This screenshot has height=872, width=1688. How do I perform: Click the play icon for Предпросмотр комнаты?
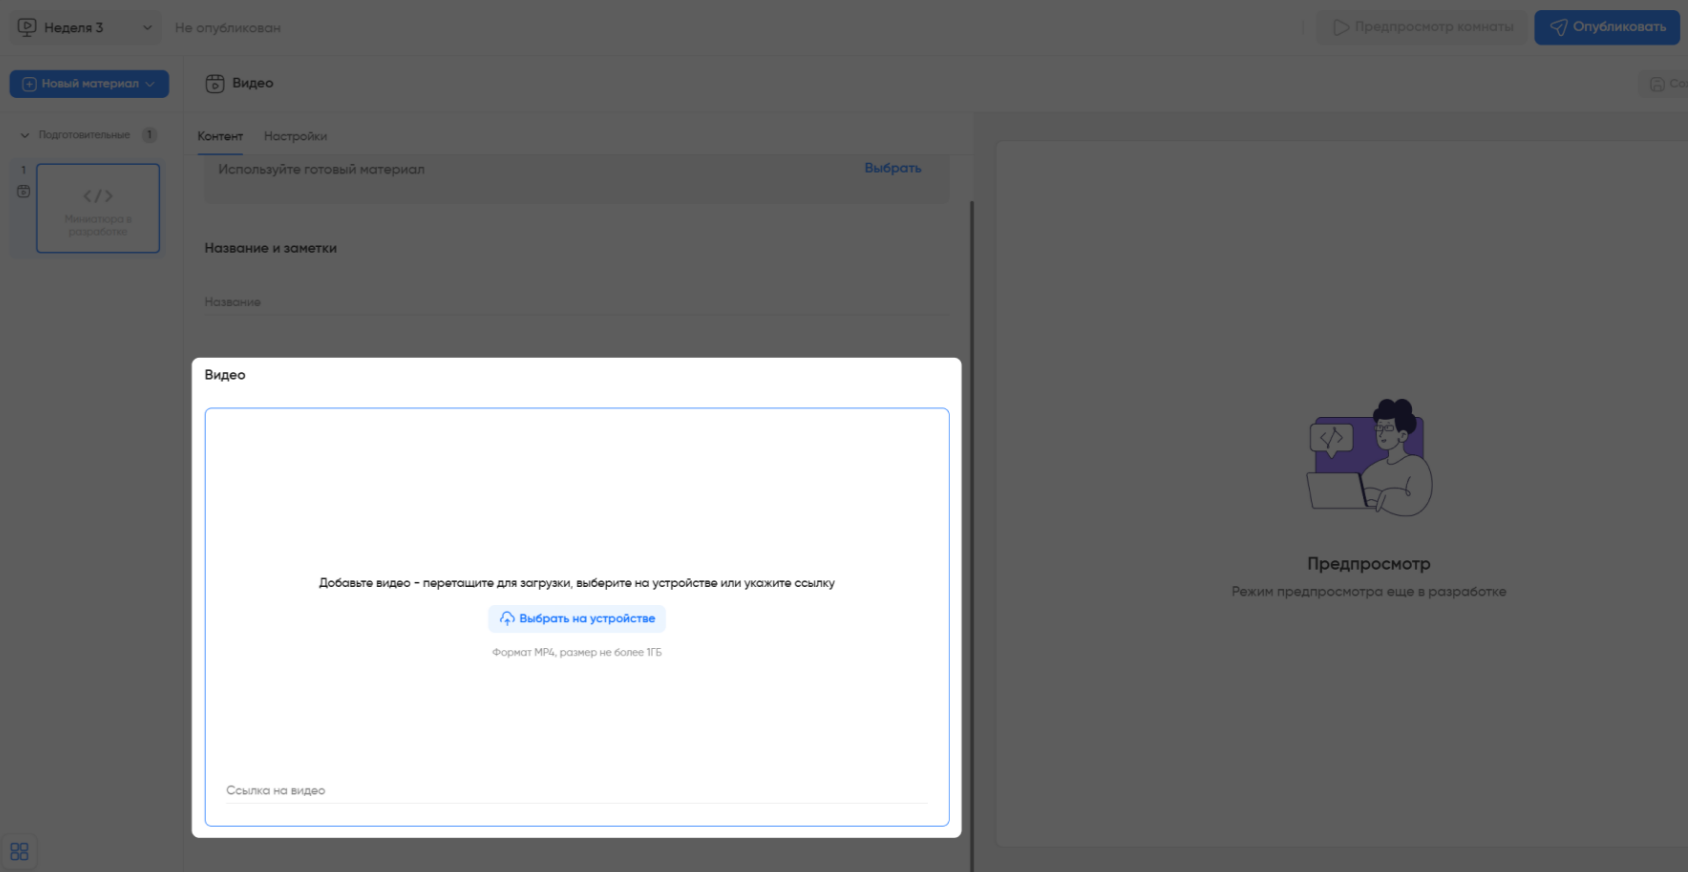tap(1341, 28)
